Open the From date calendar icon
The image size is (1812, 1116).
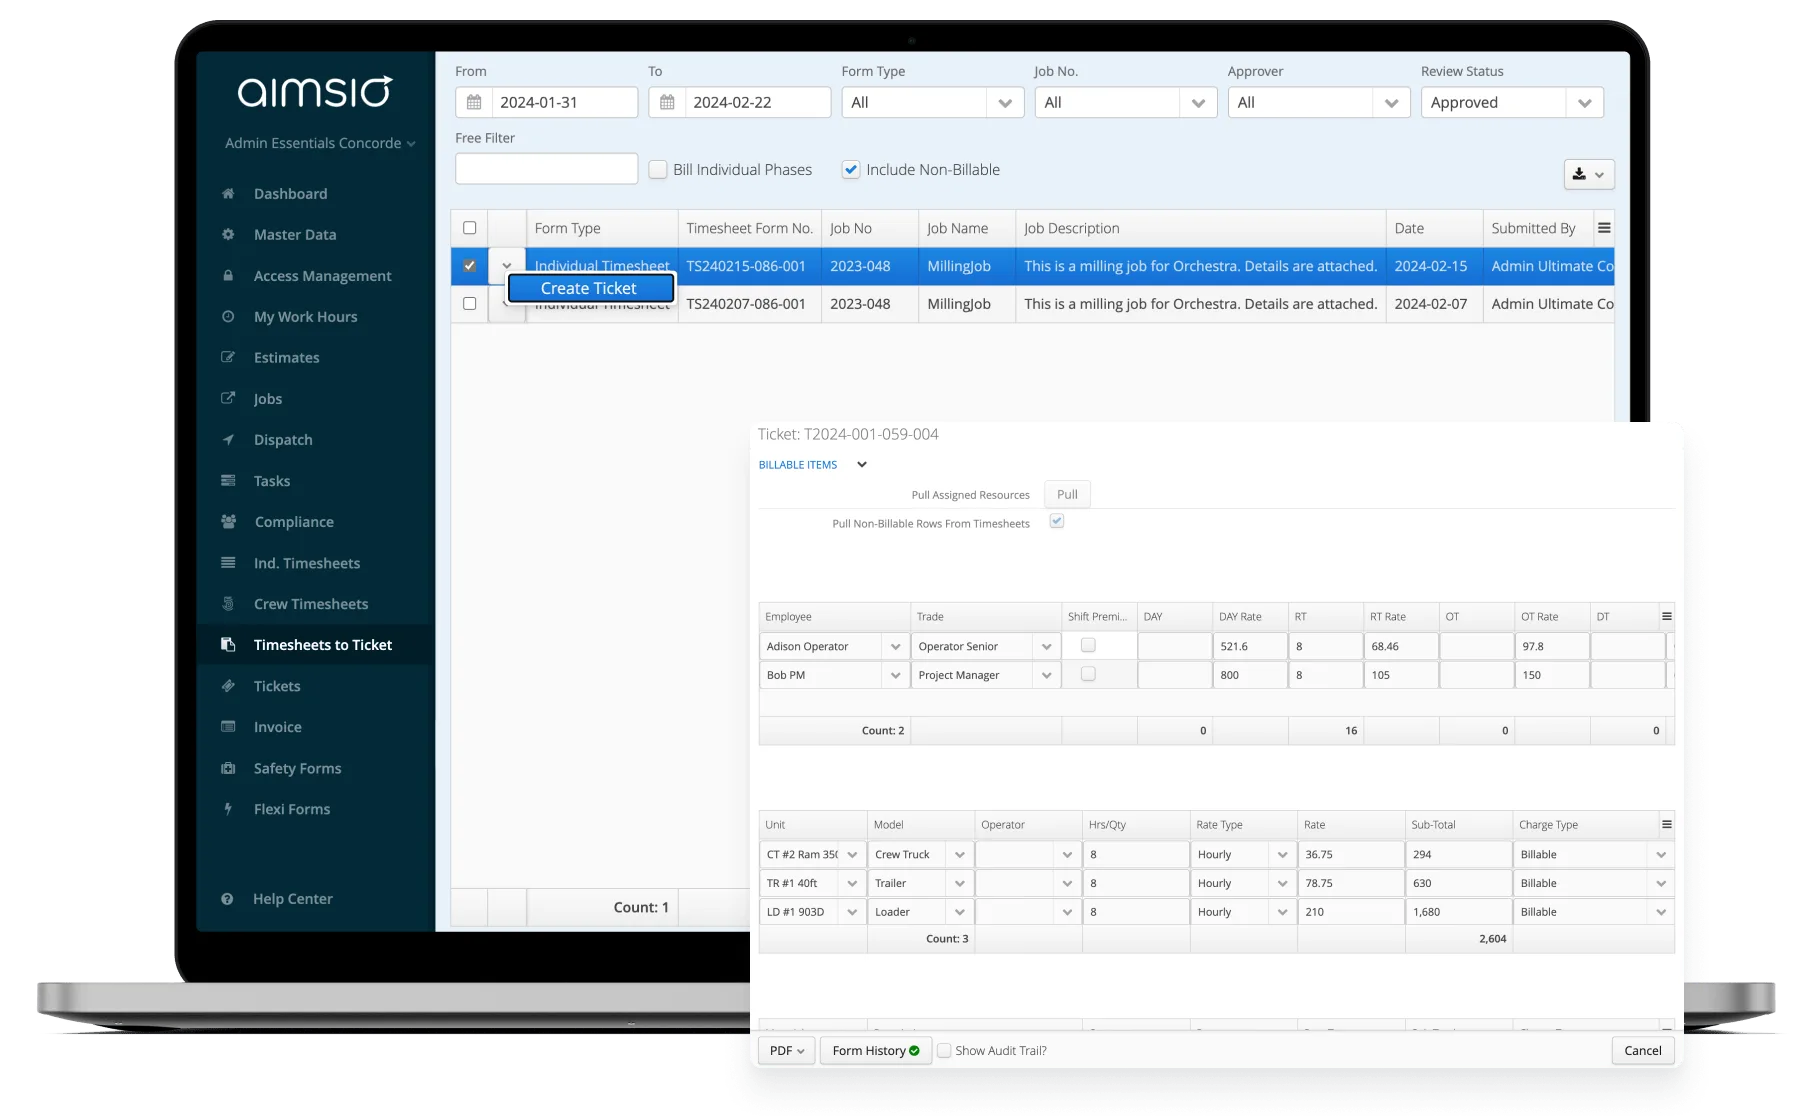point(474,102)
